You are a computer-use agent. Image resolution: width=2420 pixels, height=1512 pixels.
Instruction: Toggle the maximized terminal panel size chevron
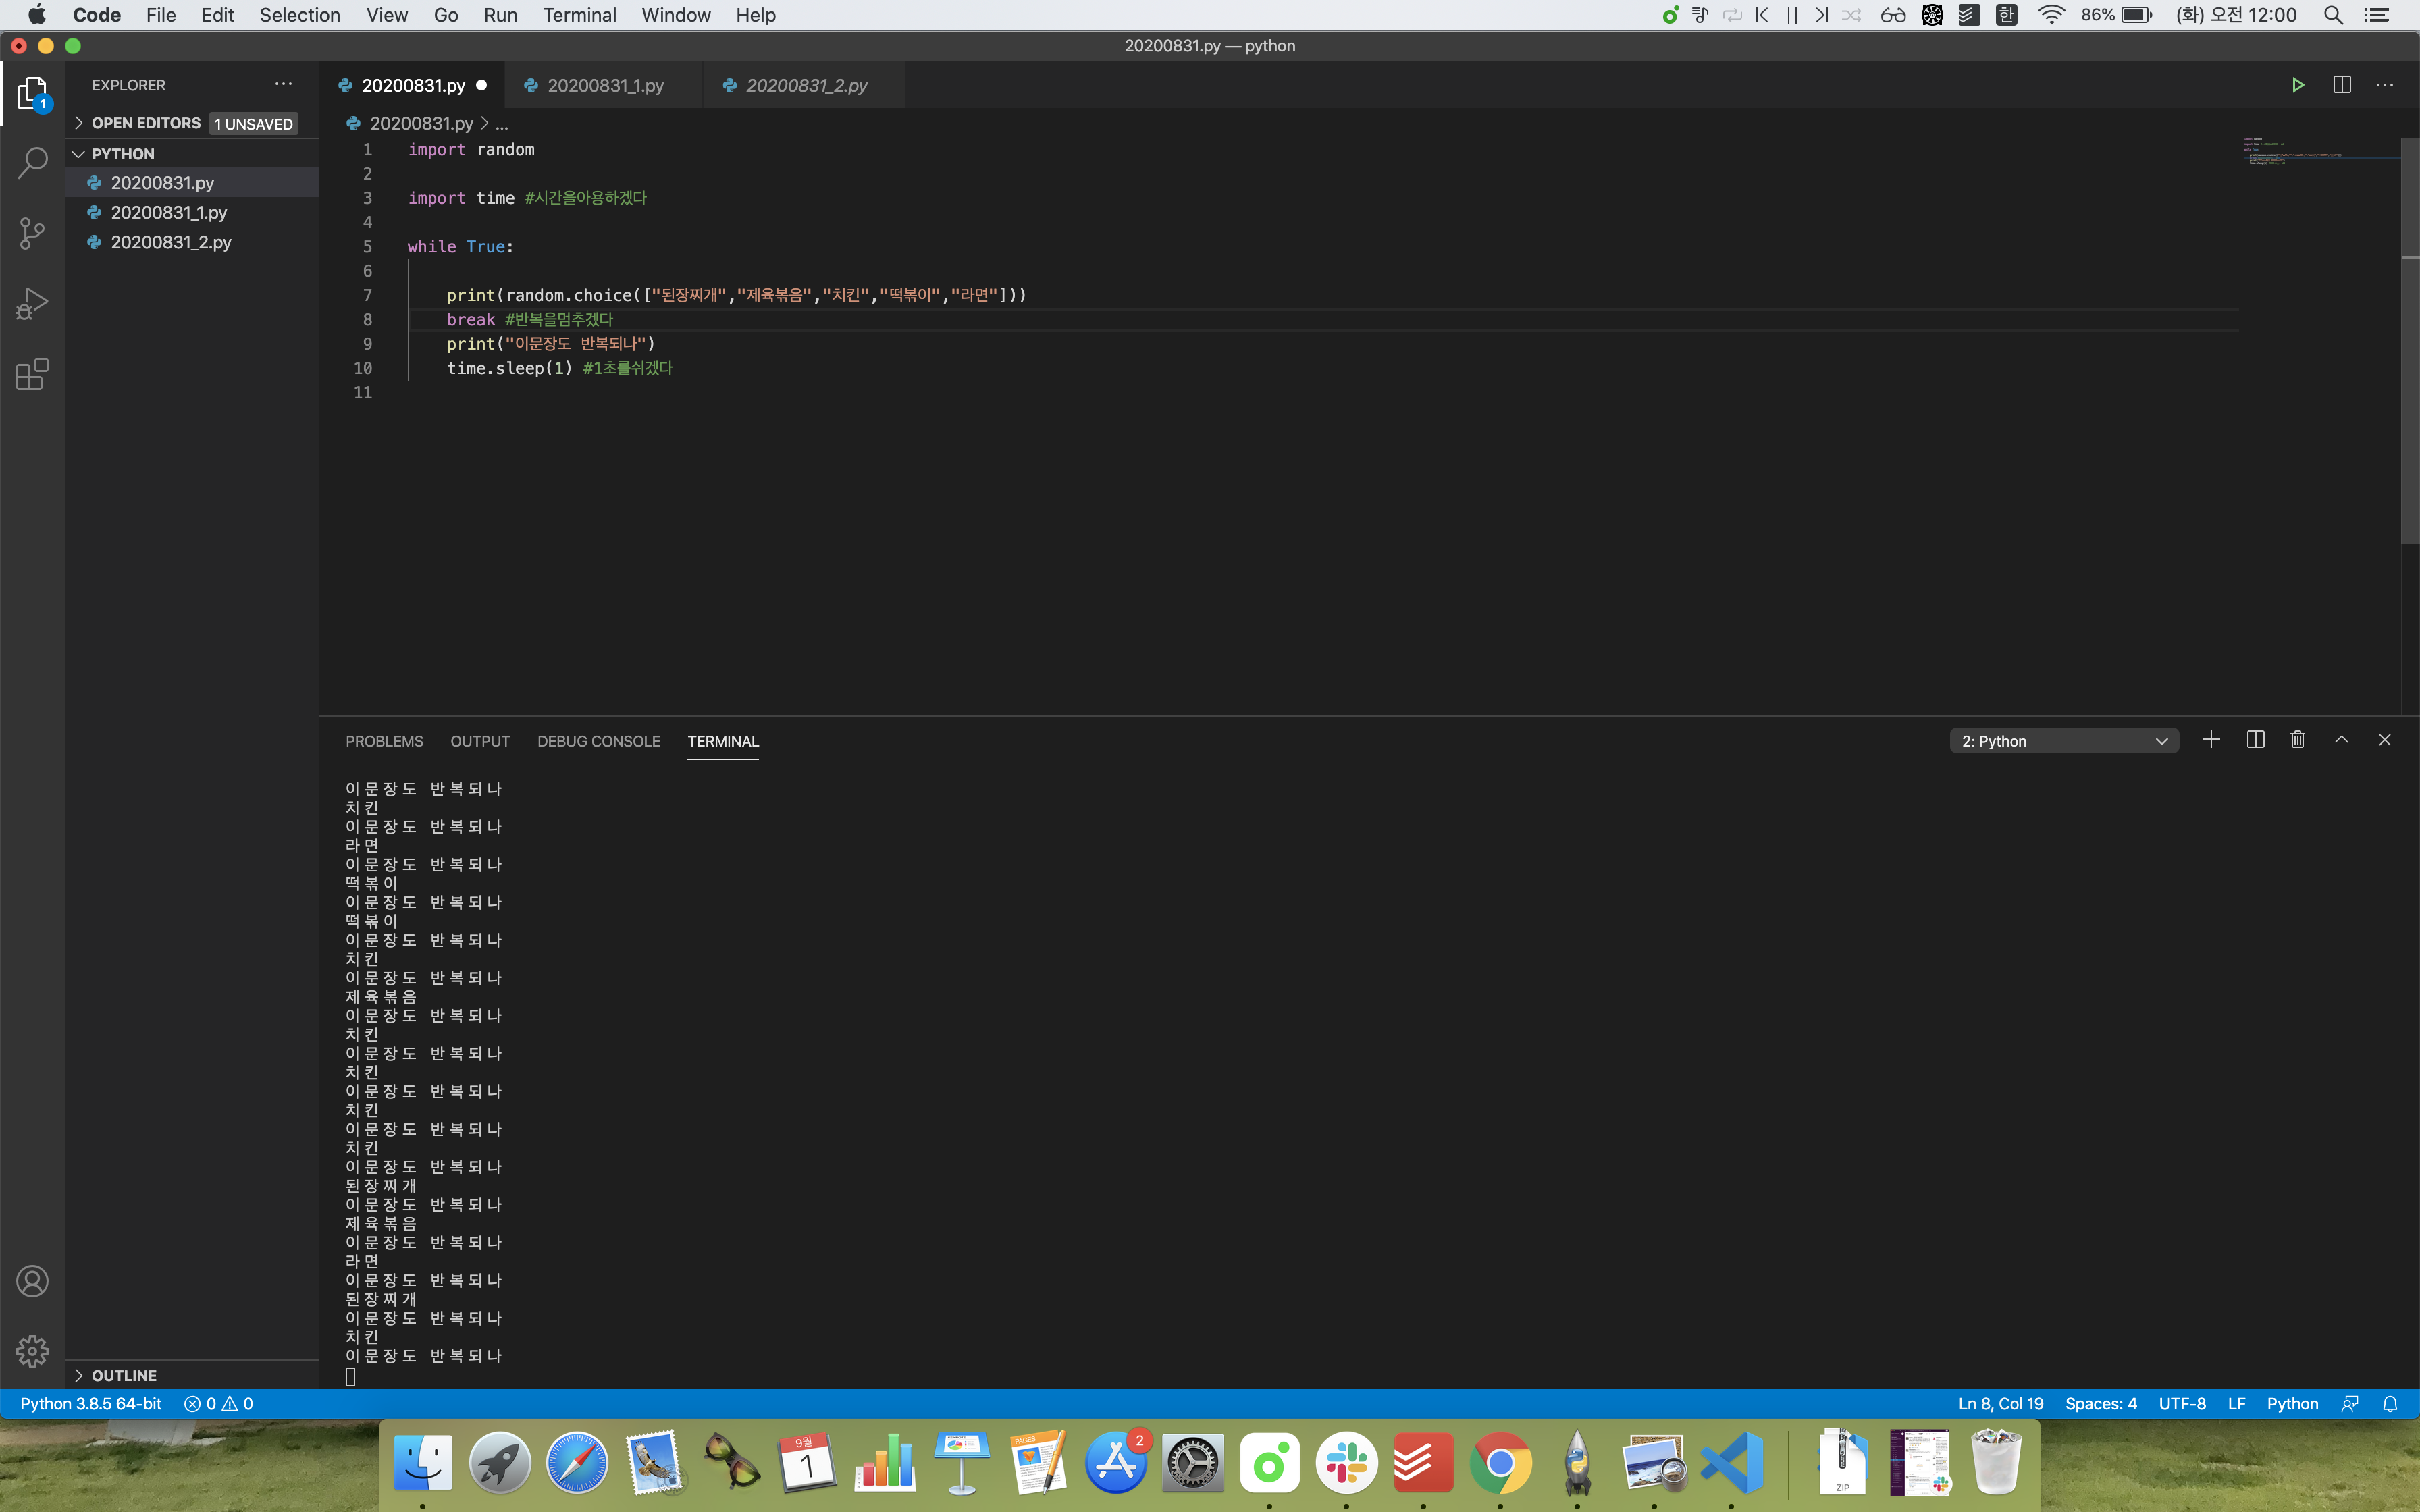click(x=2341, y=740)
